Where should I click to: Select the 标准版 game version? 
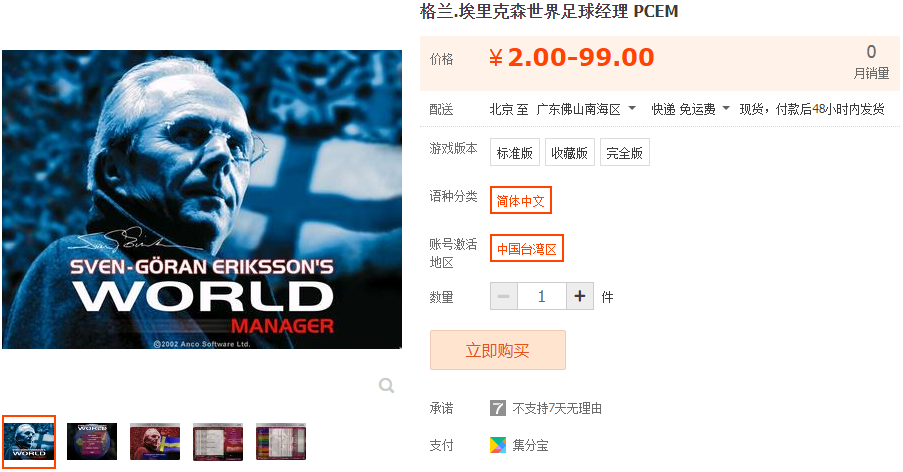tap(515, 153)
